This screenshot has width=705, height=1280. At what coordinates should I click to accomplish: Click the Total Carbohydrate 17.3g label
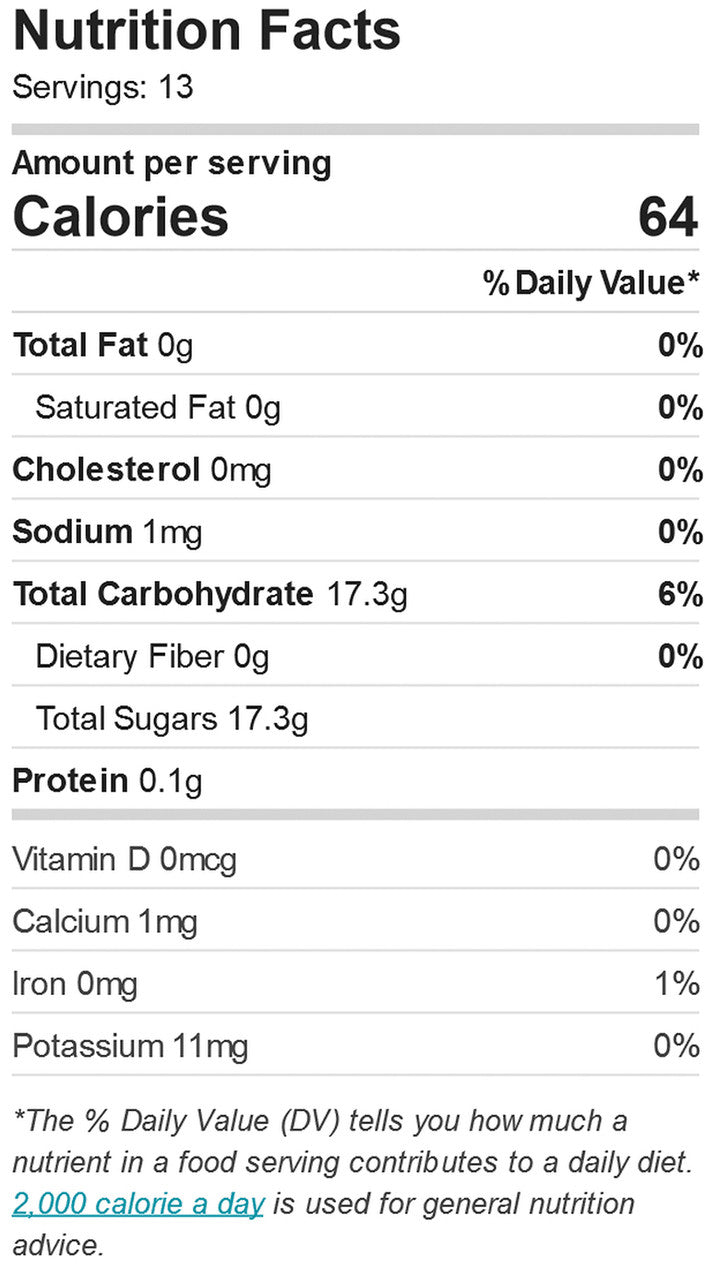[x=210, y=594]
